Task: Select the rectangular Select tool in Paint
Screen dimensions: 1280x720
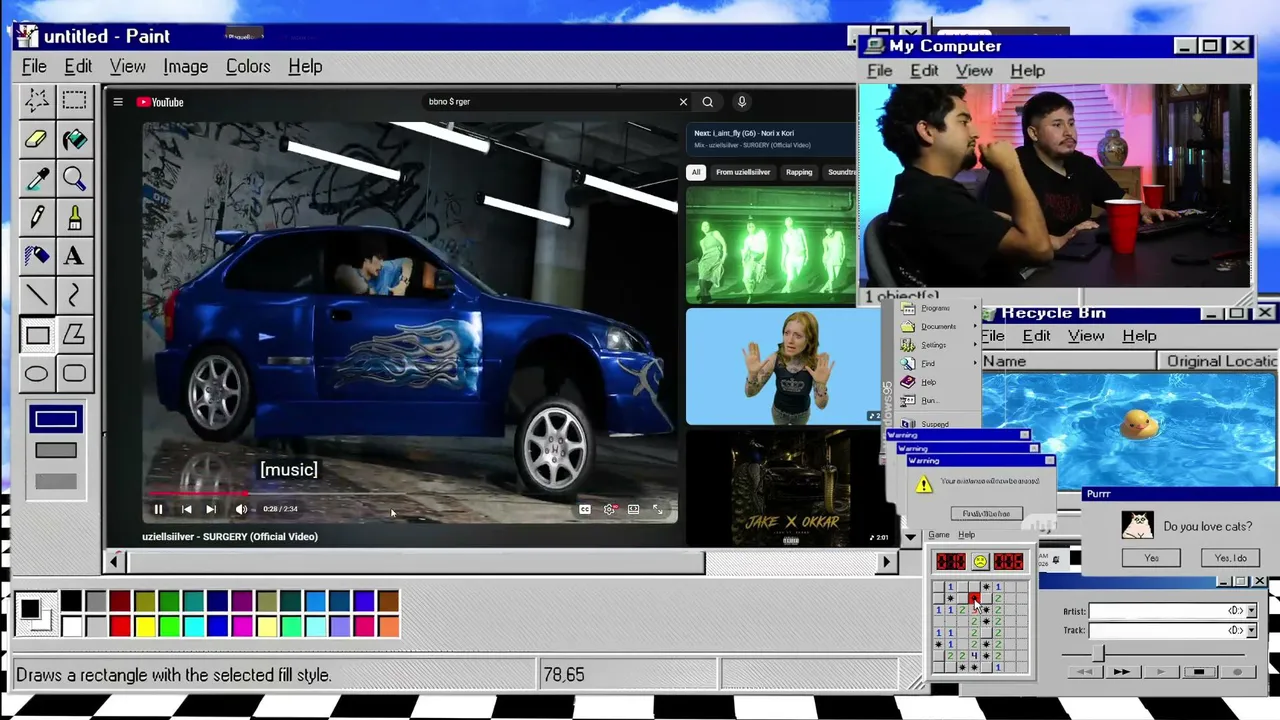Action: point(74,100)
